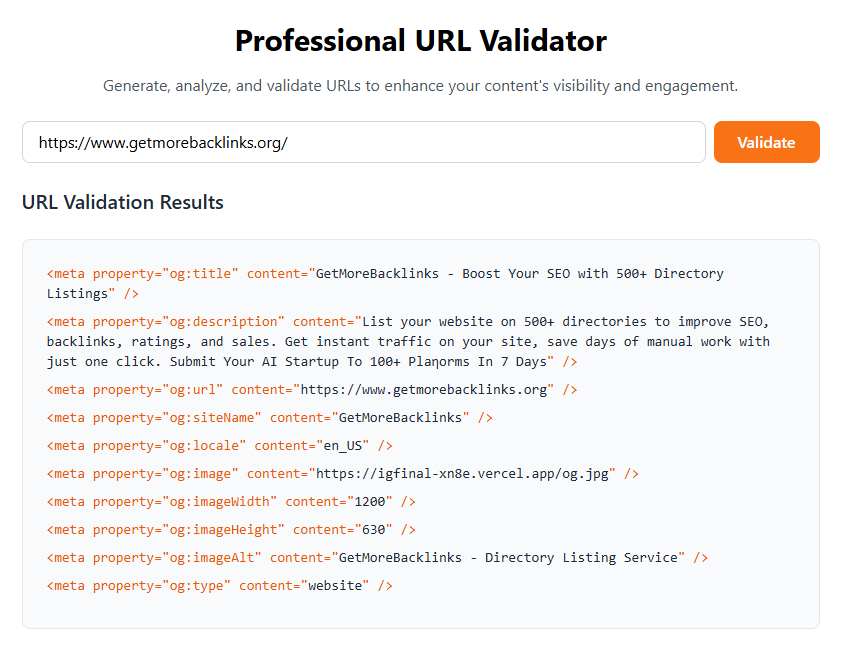Click inside the validation results panel
This screenshot has height=645, width=841.
420,430
